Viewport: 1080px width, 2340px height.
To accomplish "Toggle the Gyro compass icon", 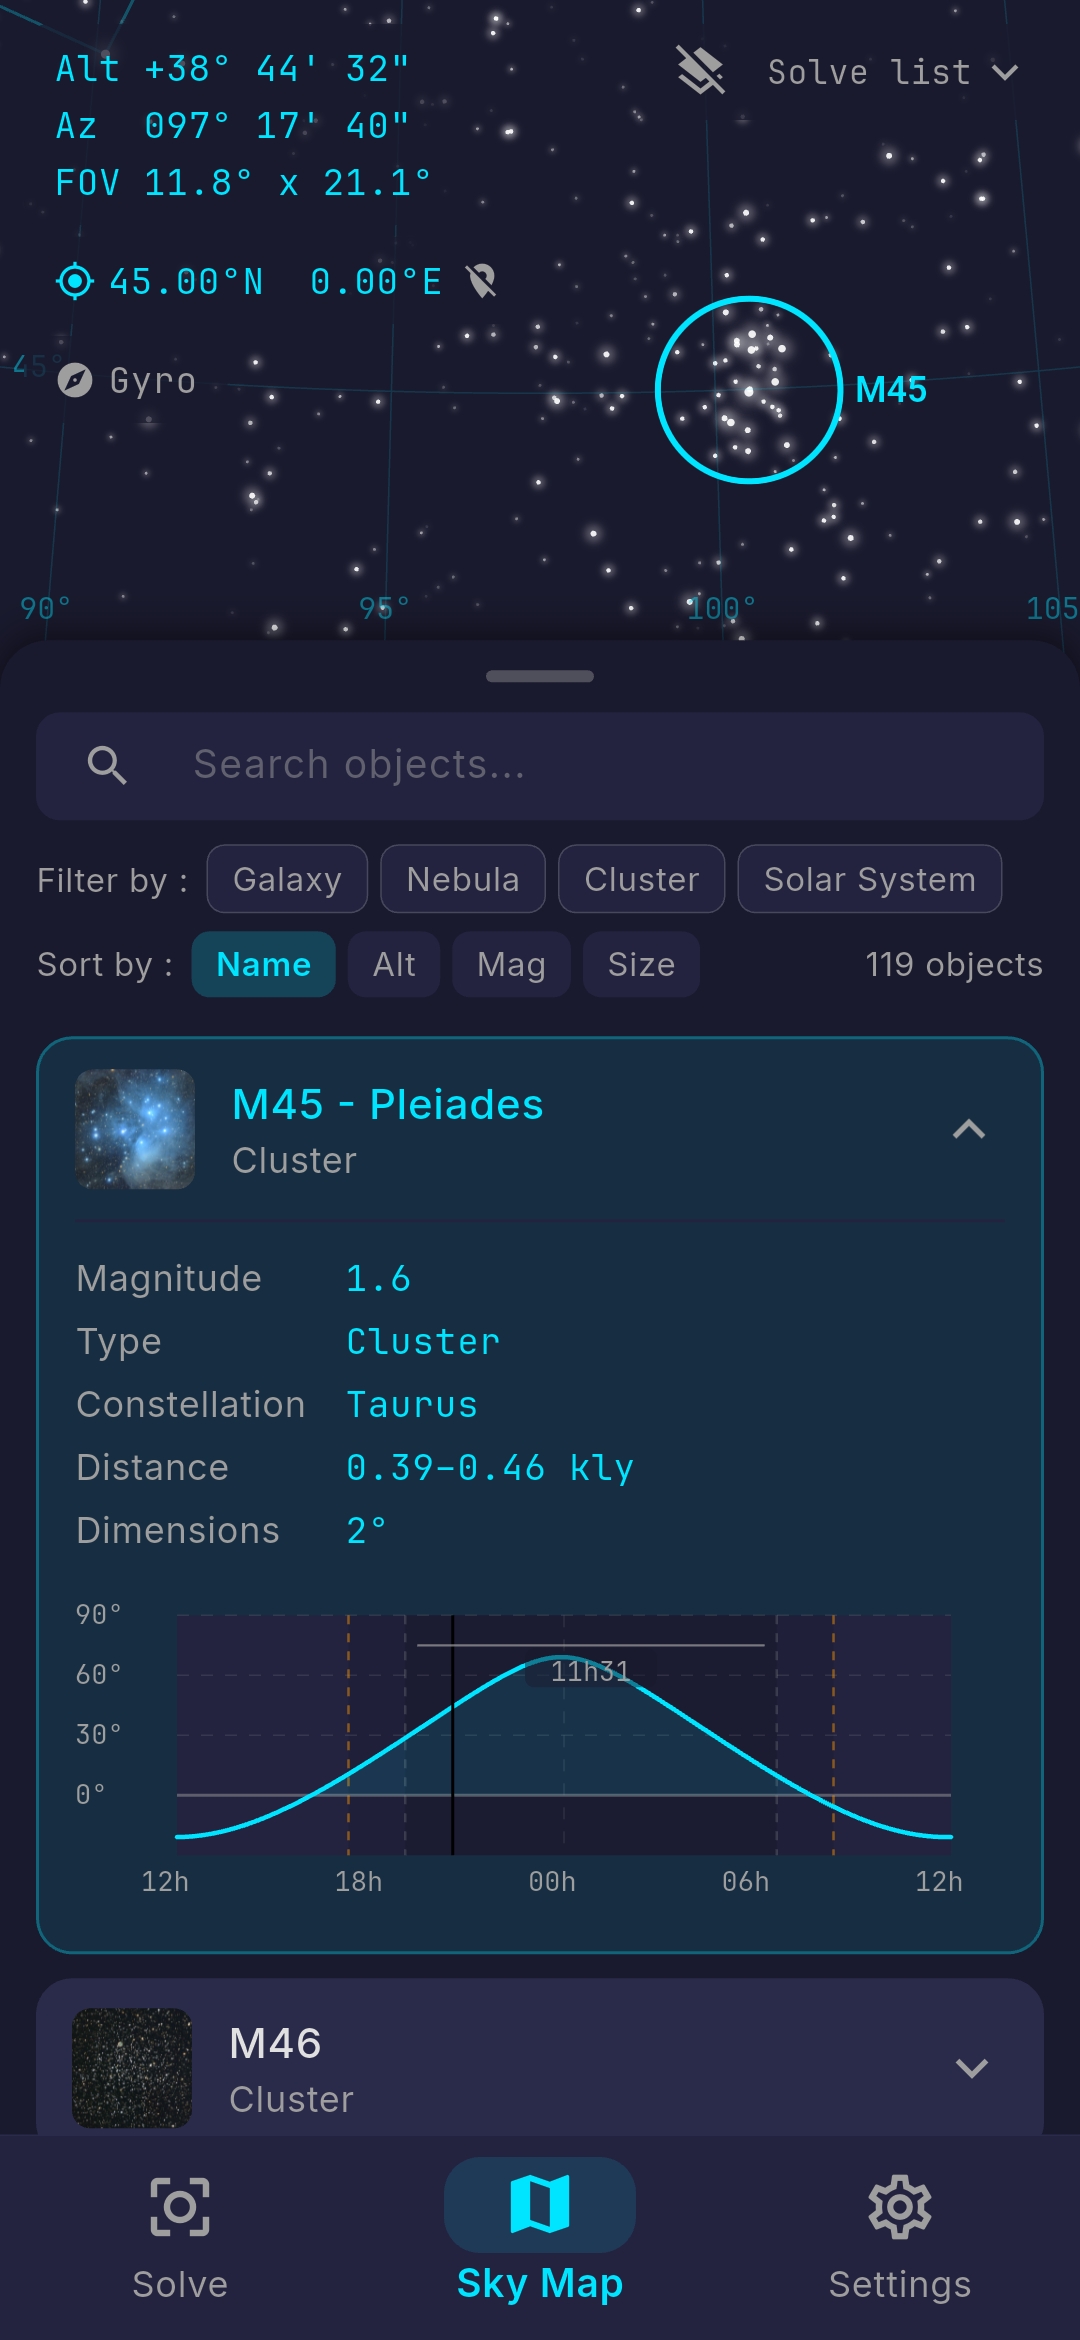I will 75,380.
